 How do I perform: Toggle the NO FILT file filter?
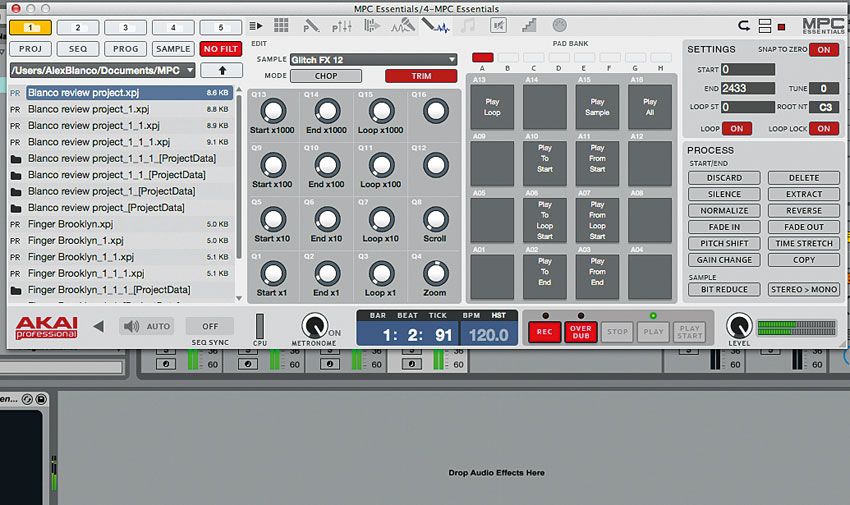221,49
